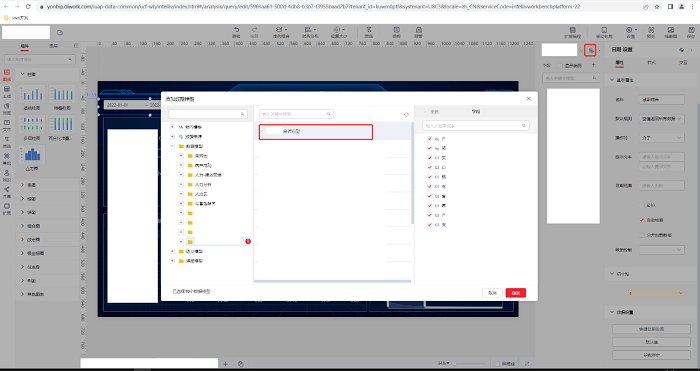700x371 pixels.
Task: Click the model list vertical scrollbar in dialog
Action: (x=412, y=173)
